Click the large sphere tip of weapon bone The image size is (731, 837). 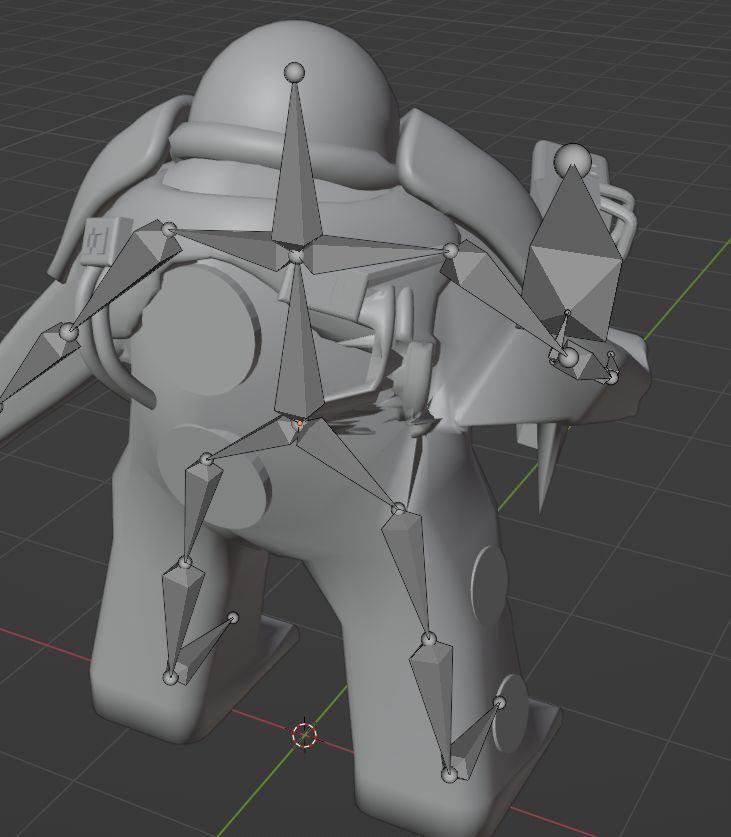click(x=573, y=160)
